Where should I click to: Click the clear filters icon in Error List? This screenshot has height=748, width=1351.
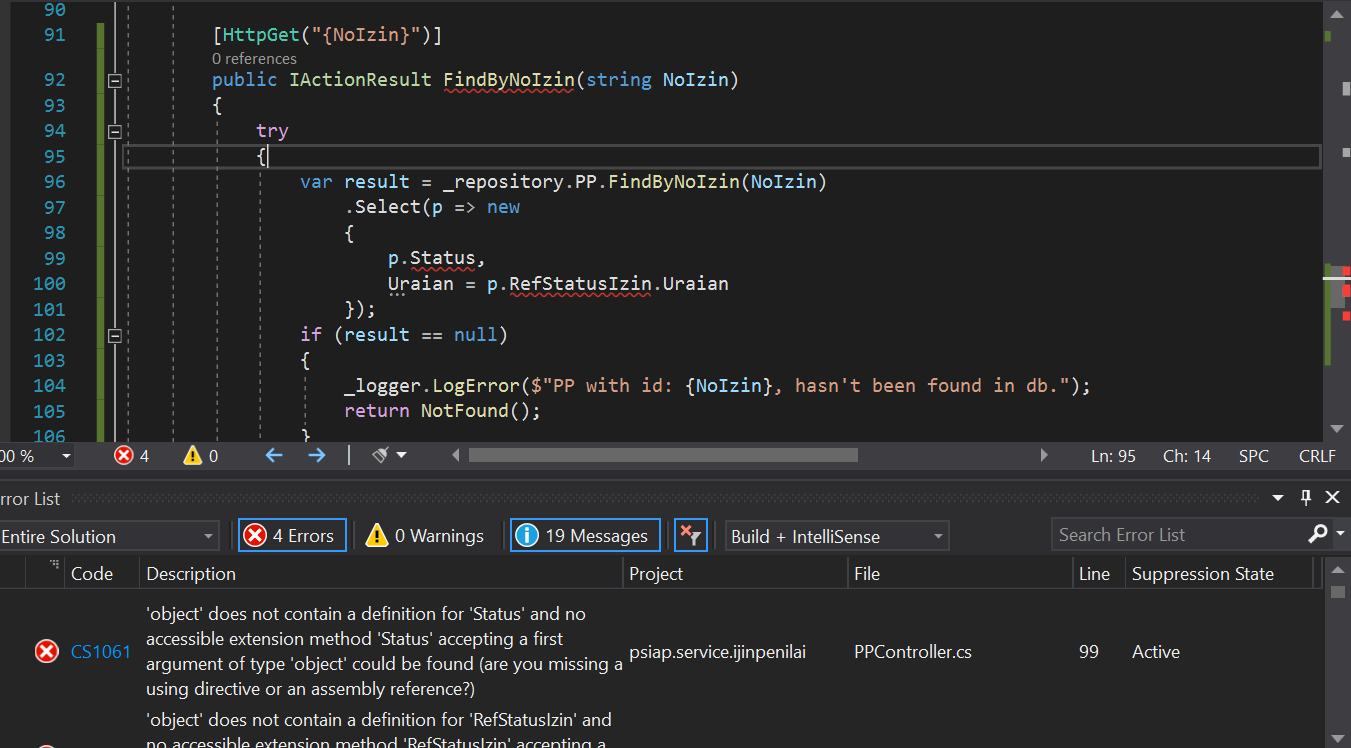click(x=690, y=536)
